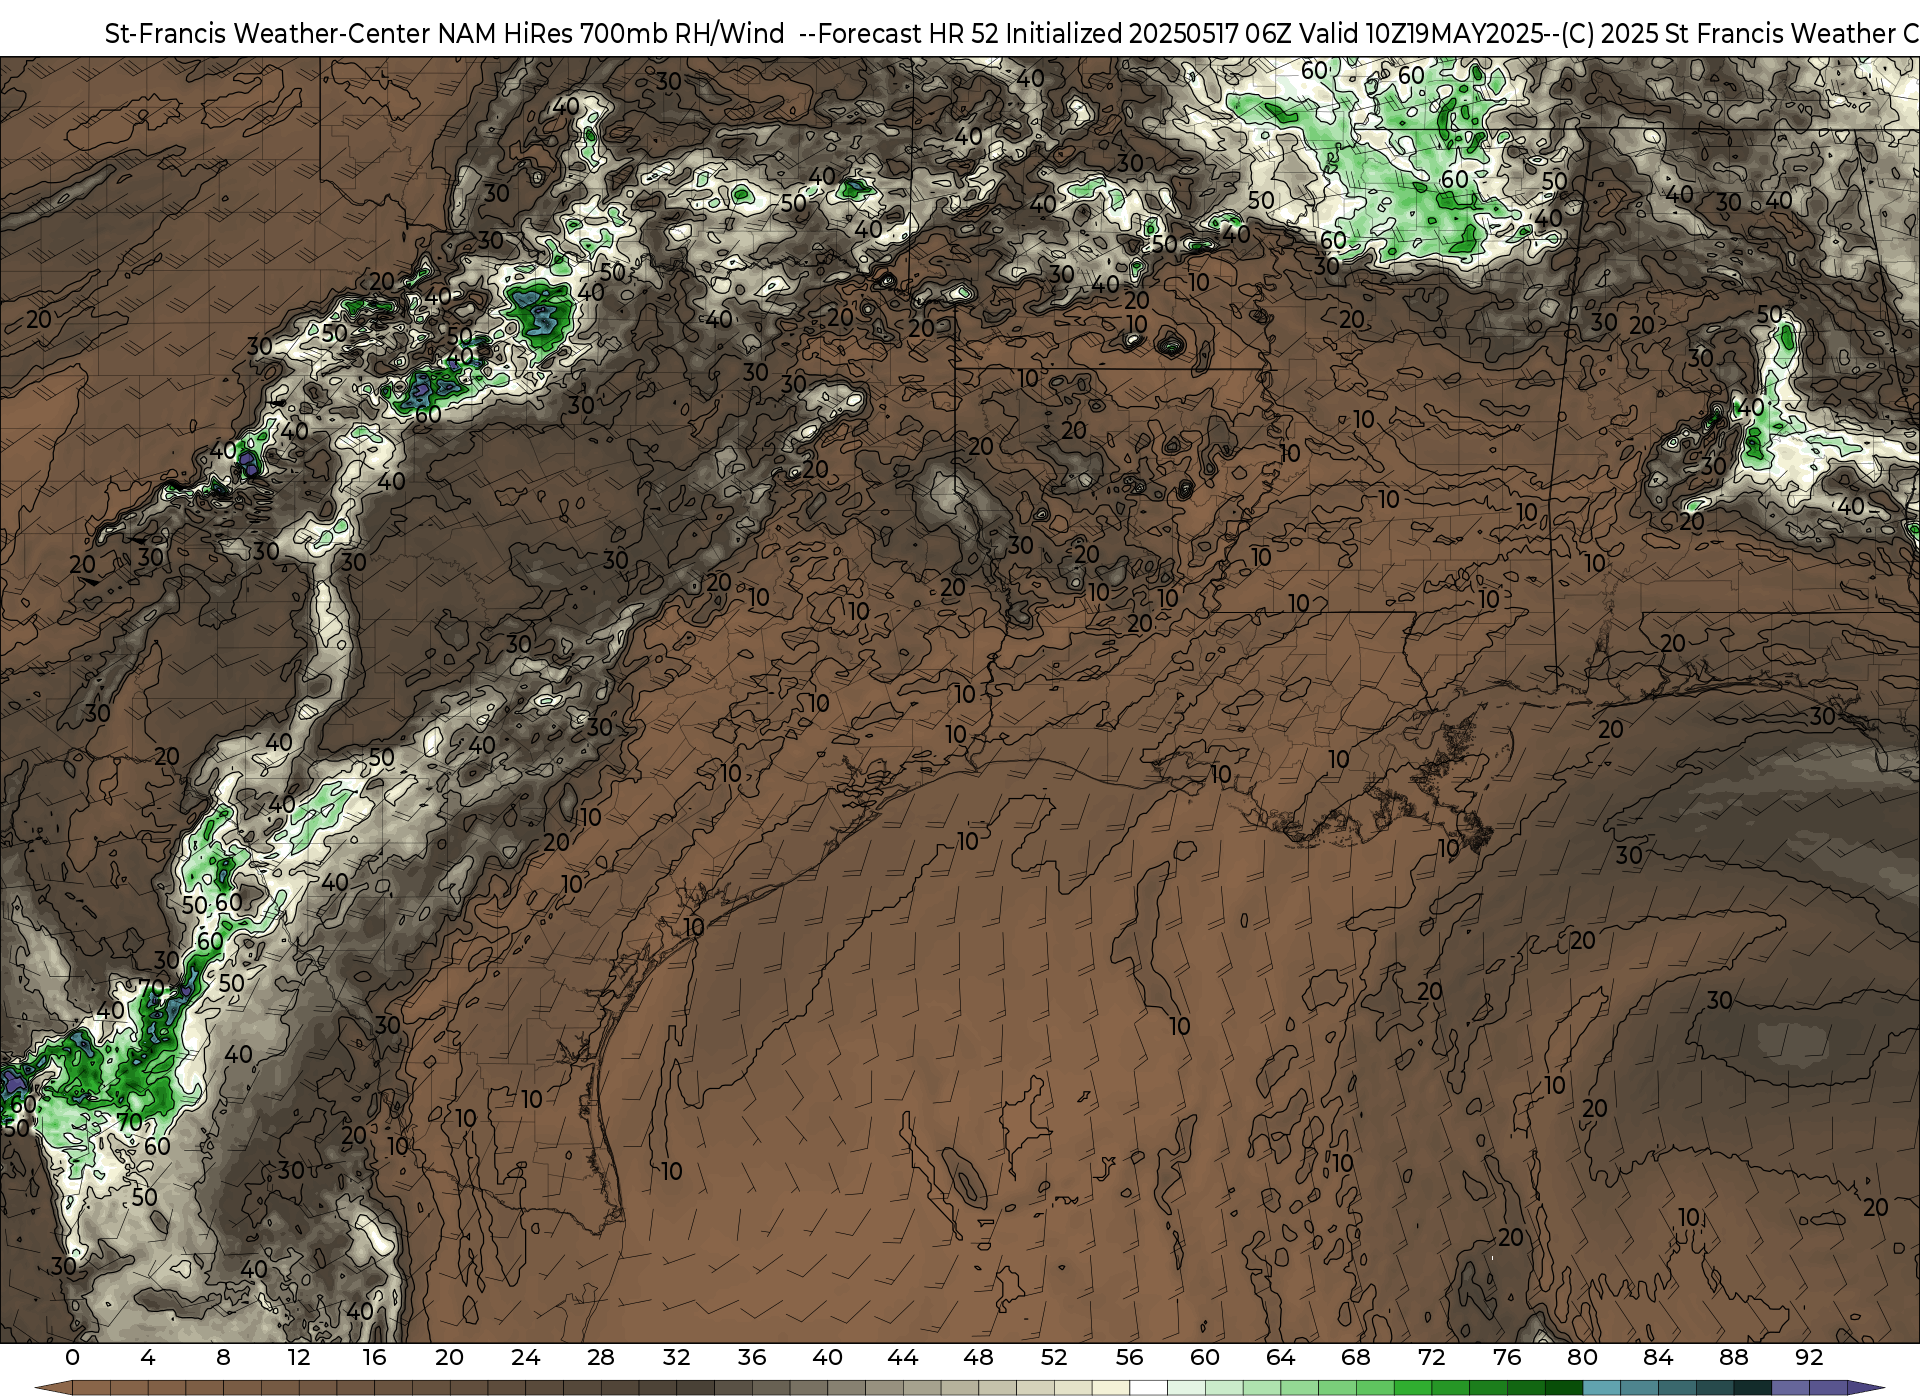Click 'NAM HiRes 700mb RH/Wind' in the title

[x=611, y=33]
